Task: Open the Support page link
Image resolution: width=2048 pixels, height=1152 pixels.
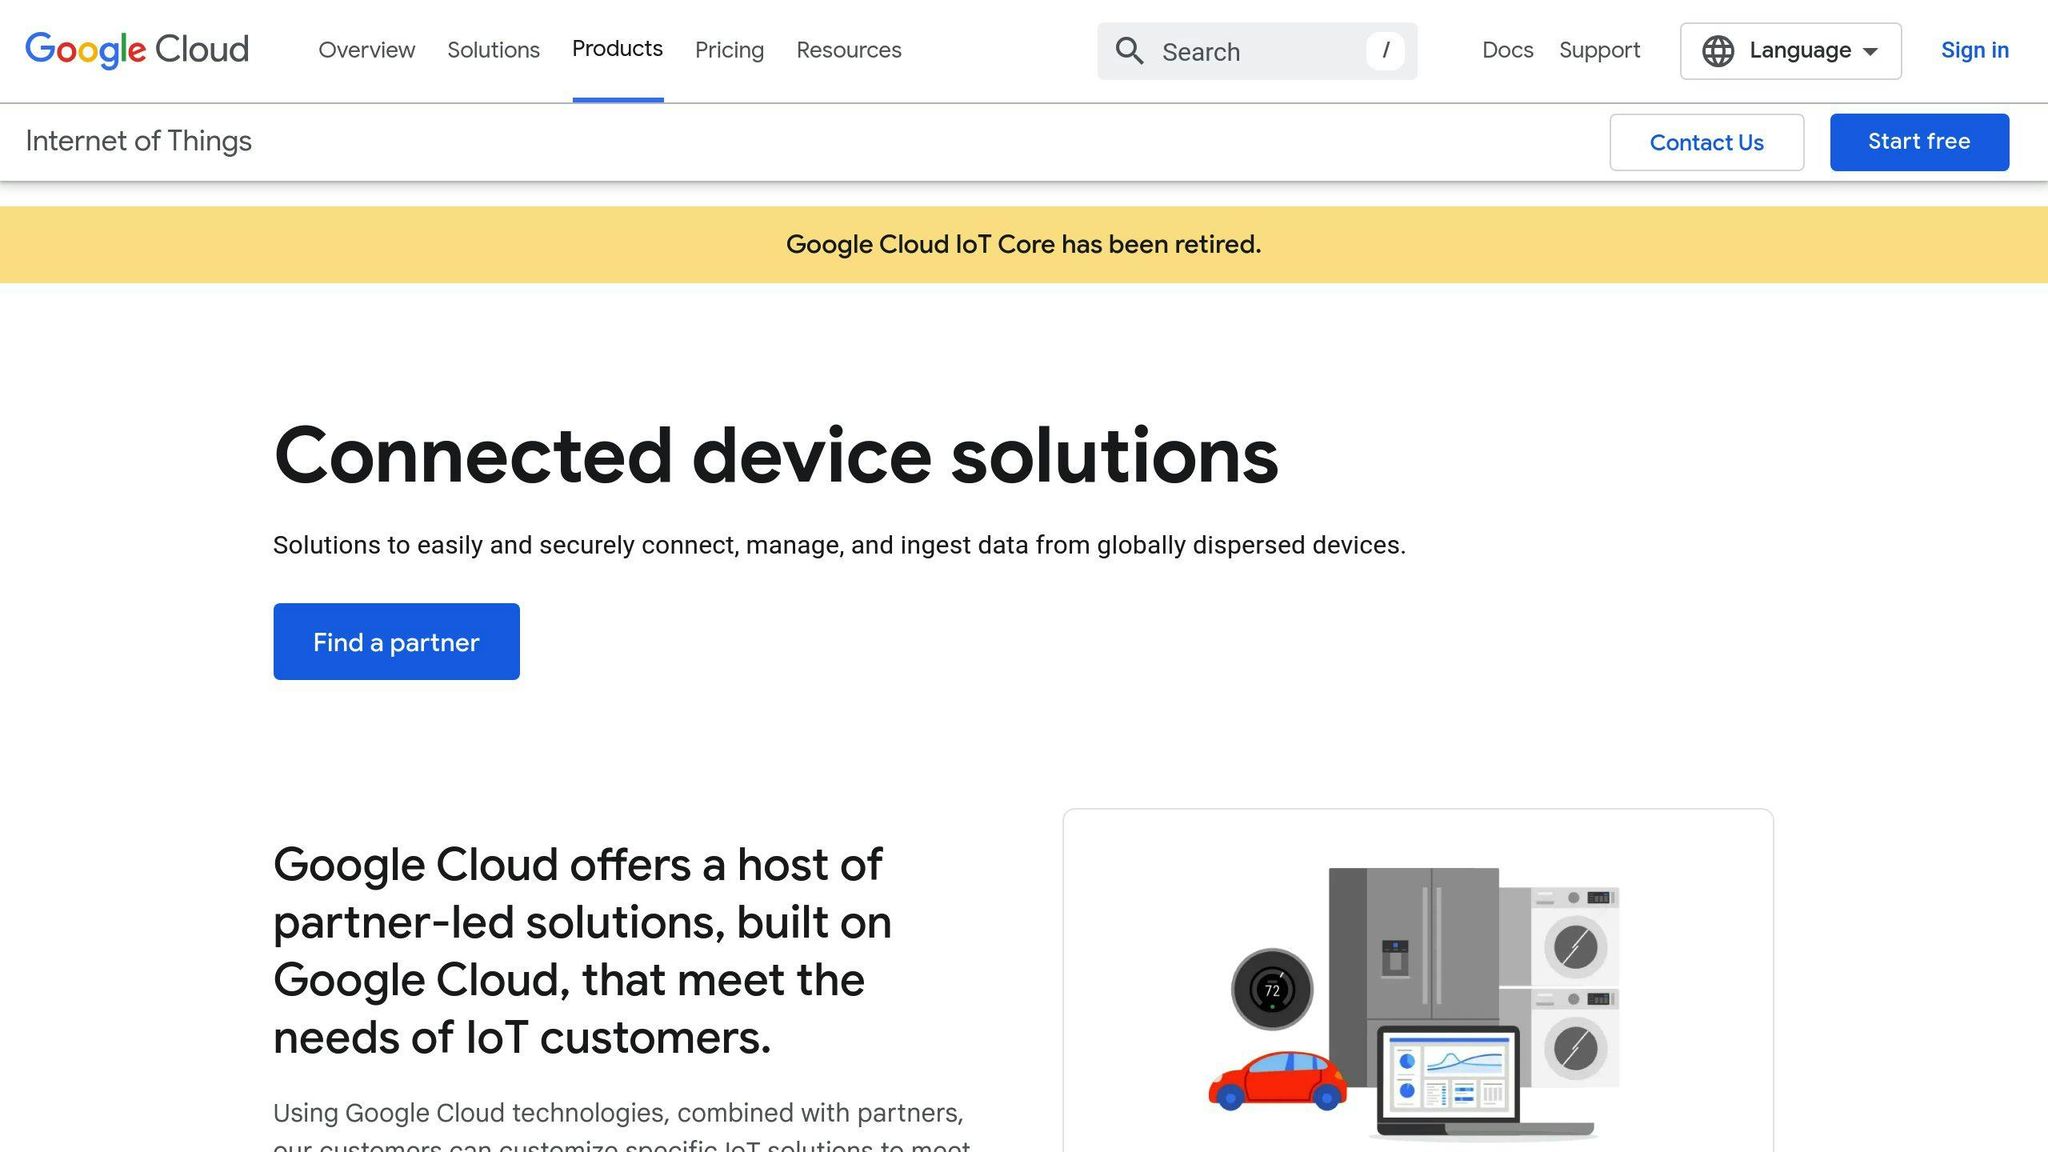Action: point(1599,51)
